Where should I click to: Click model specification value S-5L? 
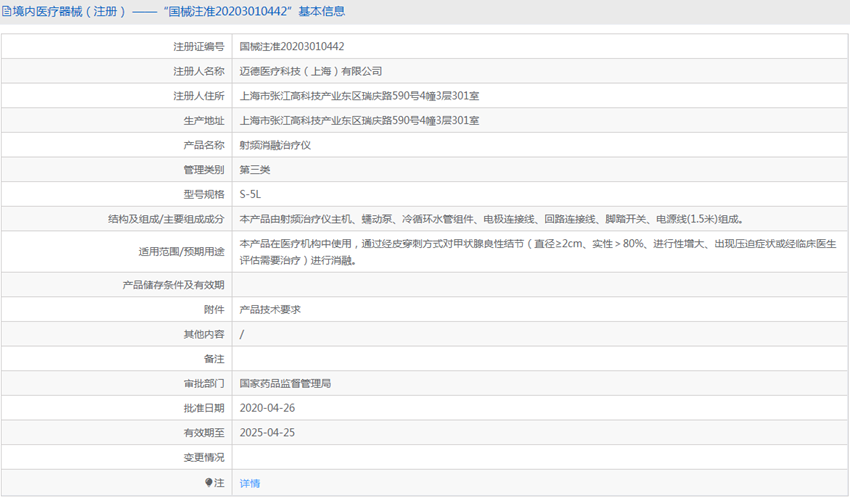click(250, 194)
